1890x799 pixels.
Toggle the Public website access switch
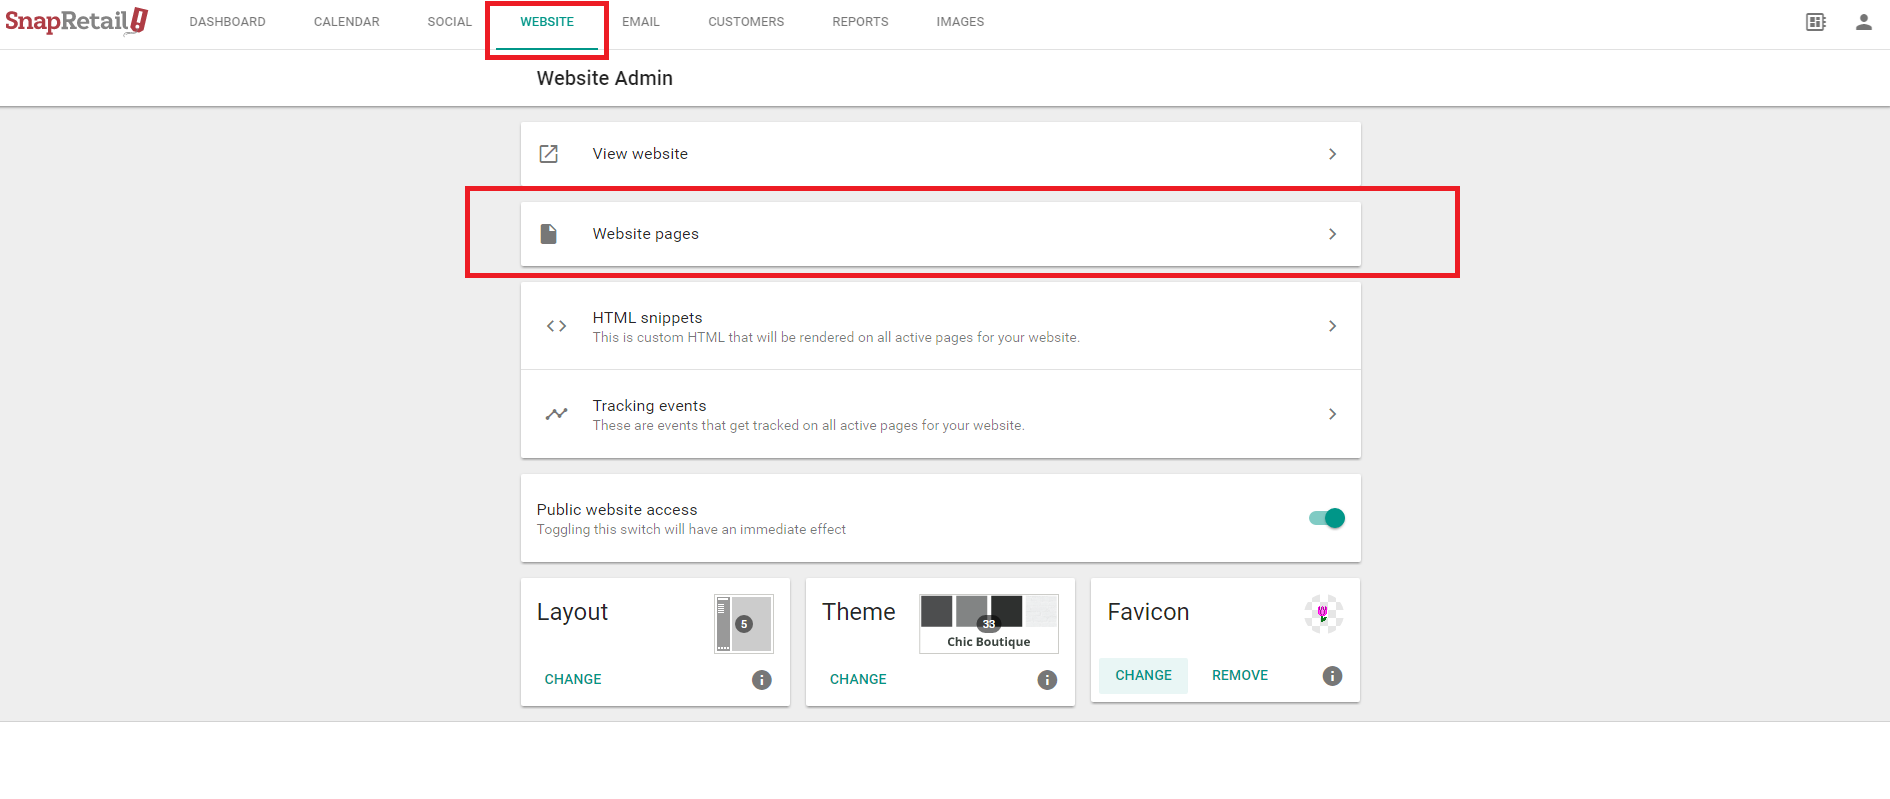tap(1327, 518)
